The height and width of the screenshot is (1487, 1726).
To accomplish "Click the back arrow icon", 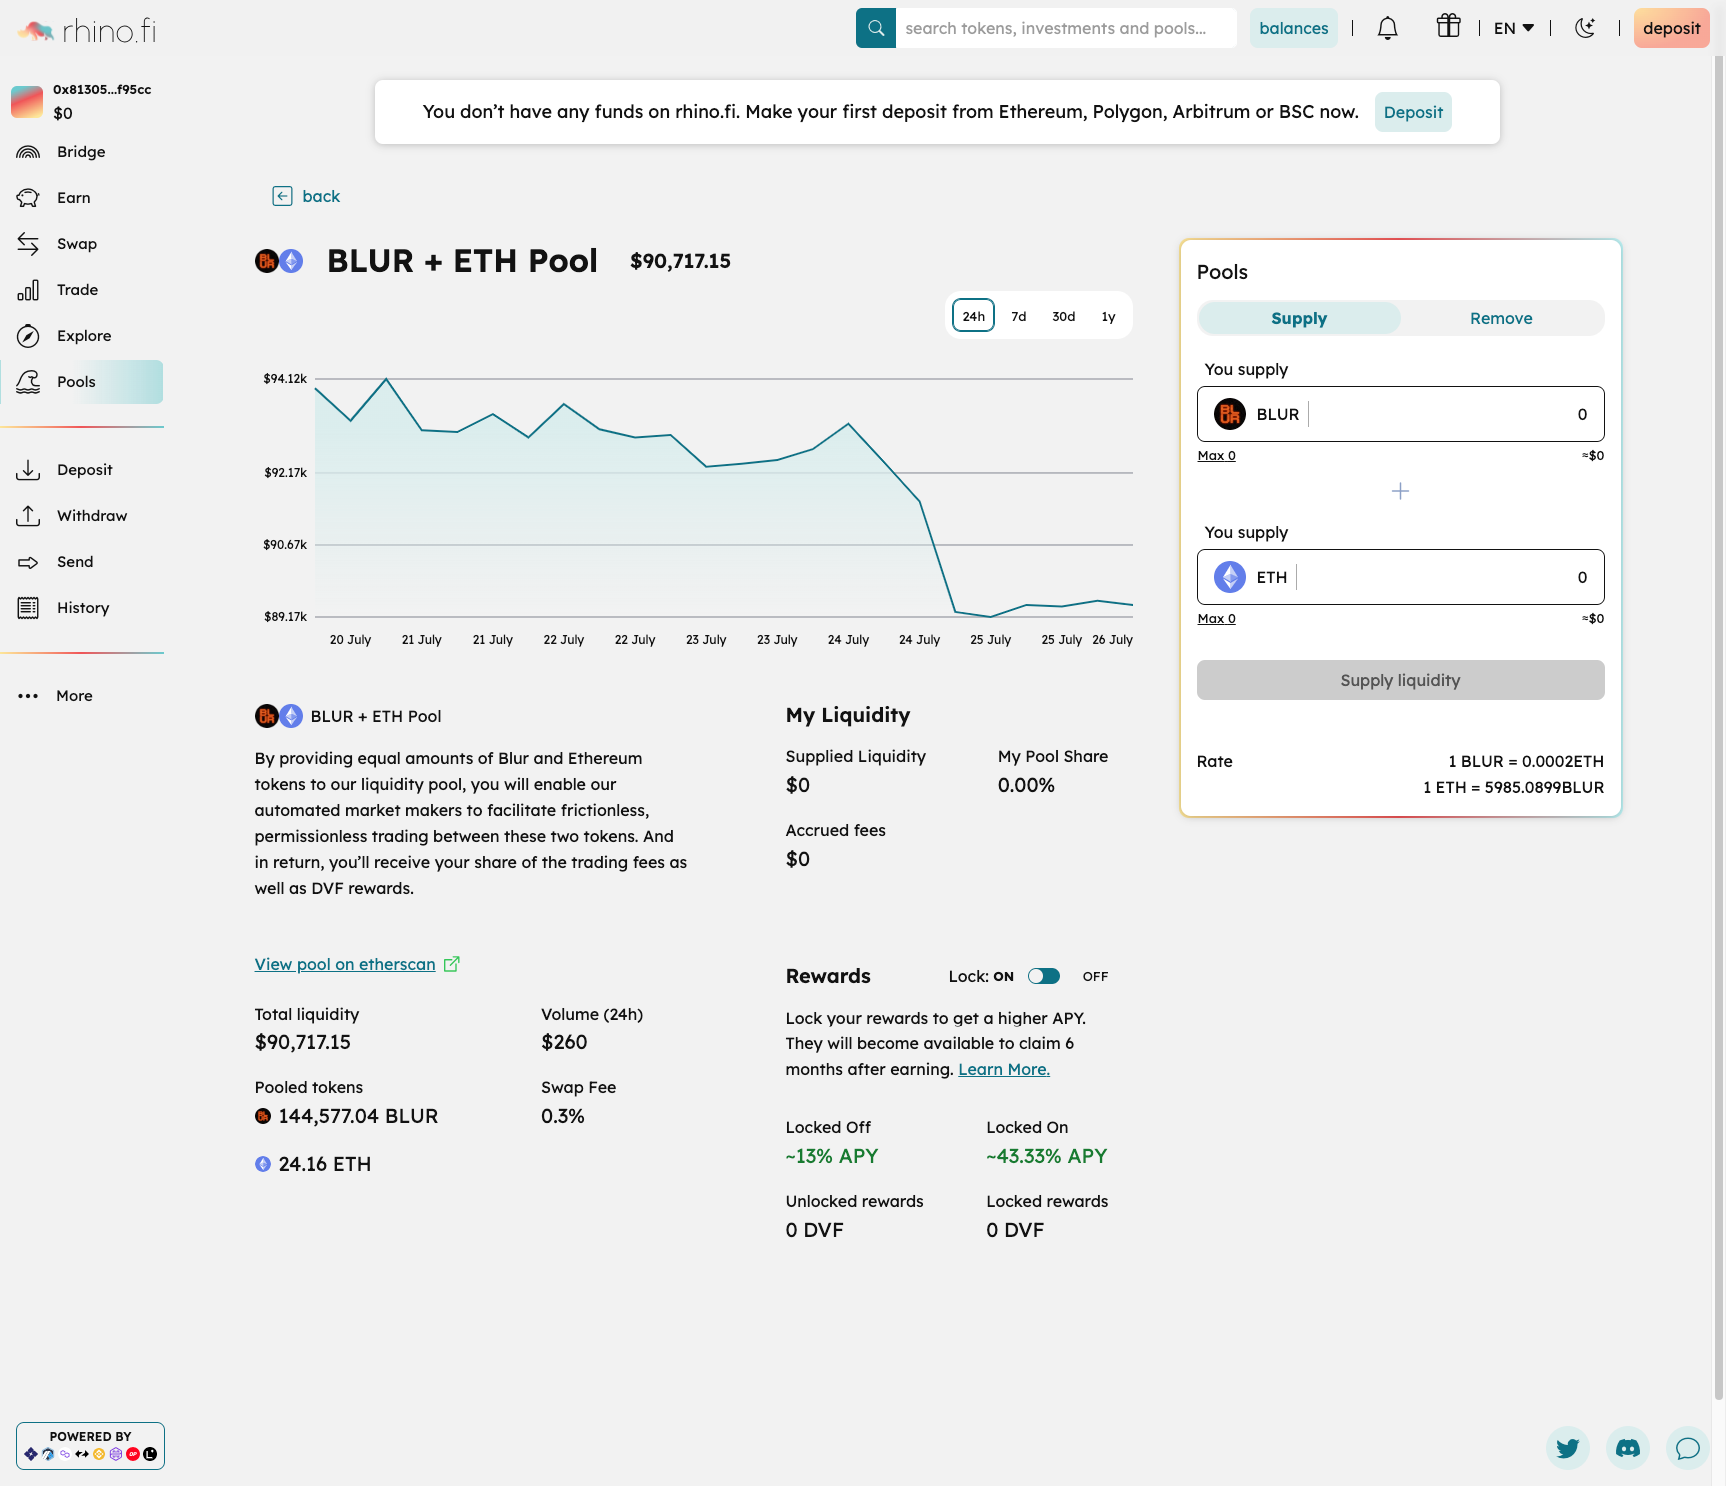I will coord(282,196).
